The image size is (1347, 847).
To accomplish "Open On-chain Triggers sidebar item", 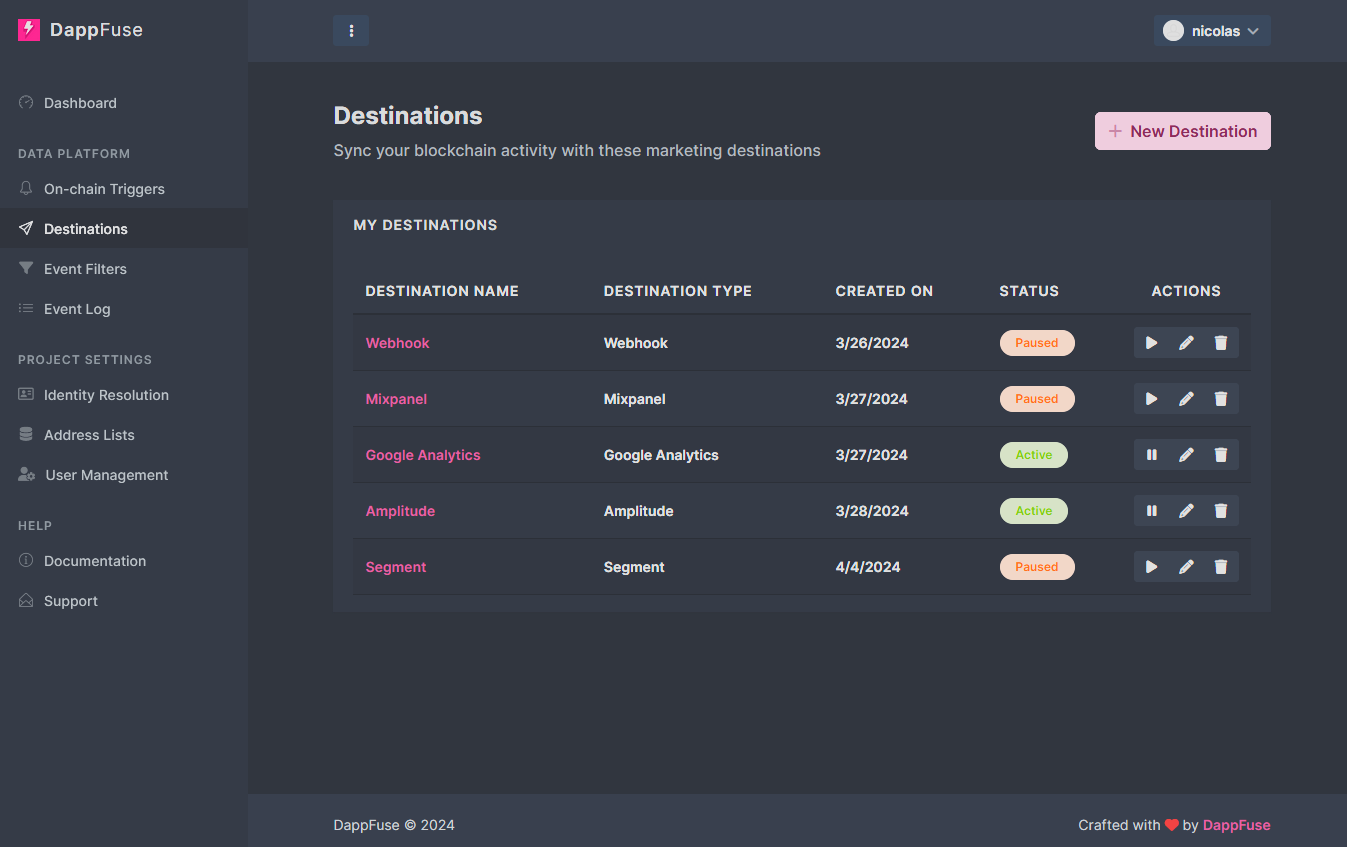I will point(124,189).
